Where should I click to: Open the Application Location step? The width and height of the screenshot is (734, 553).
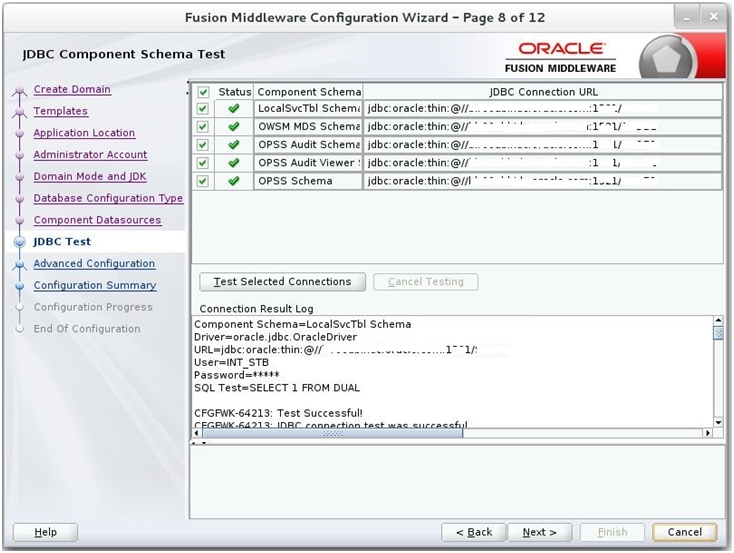84,133
